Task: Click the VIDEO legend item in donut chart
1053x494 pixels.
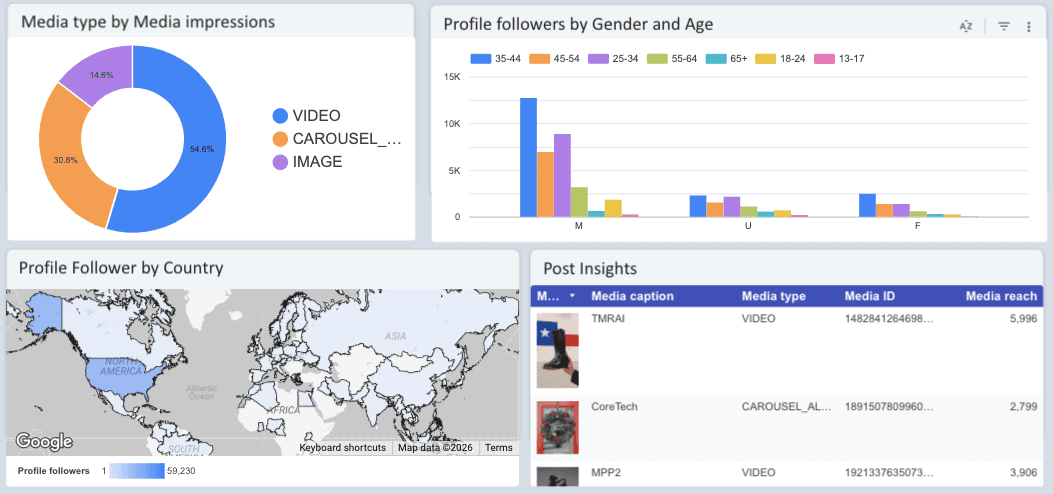Action: [306, 115]
